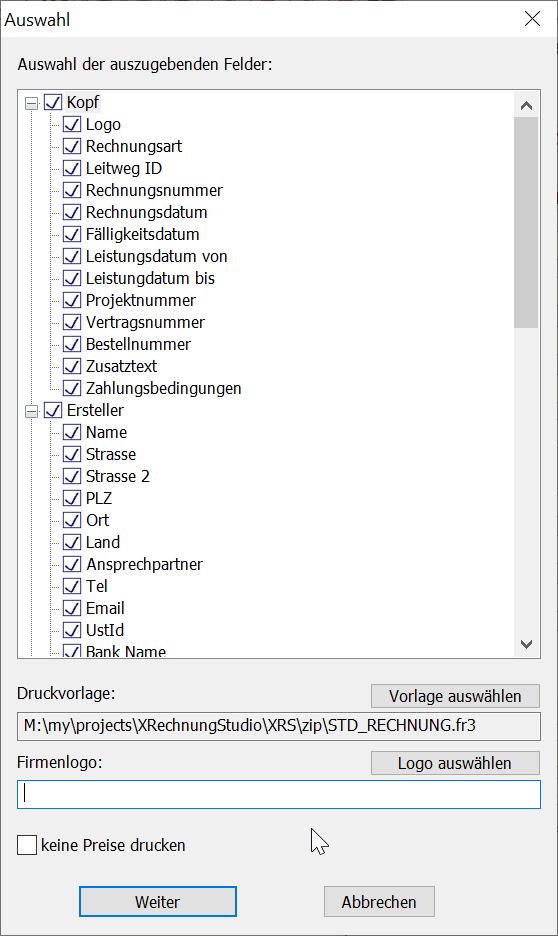This screenshot has width=558, height=936.
Task: Uncheck the Logo field checkbox
Action: tap(72, 124)
